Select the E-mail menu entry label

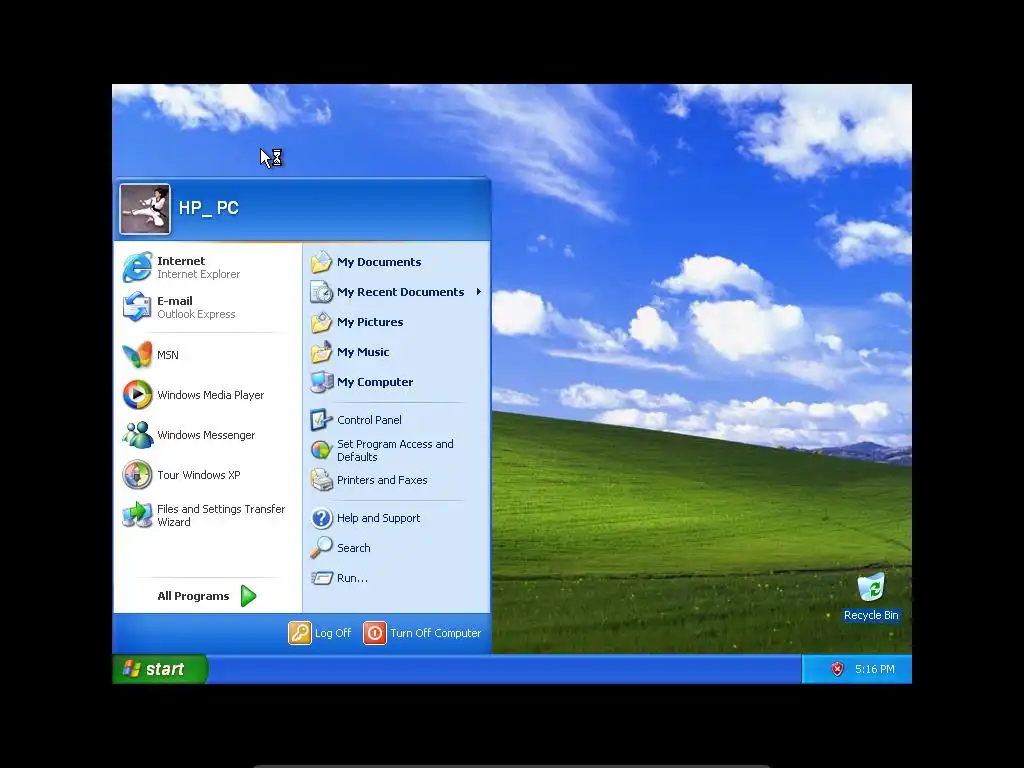point(175,300)
